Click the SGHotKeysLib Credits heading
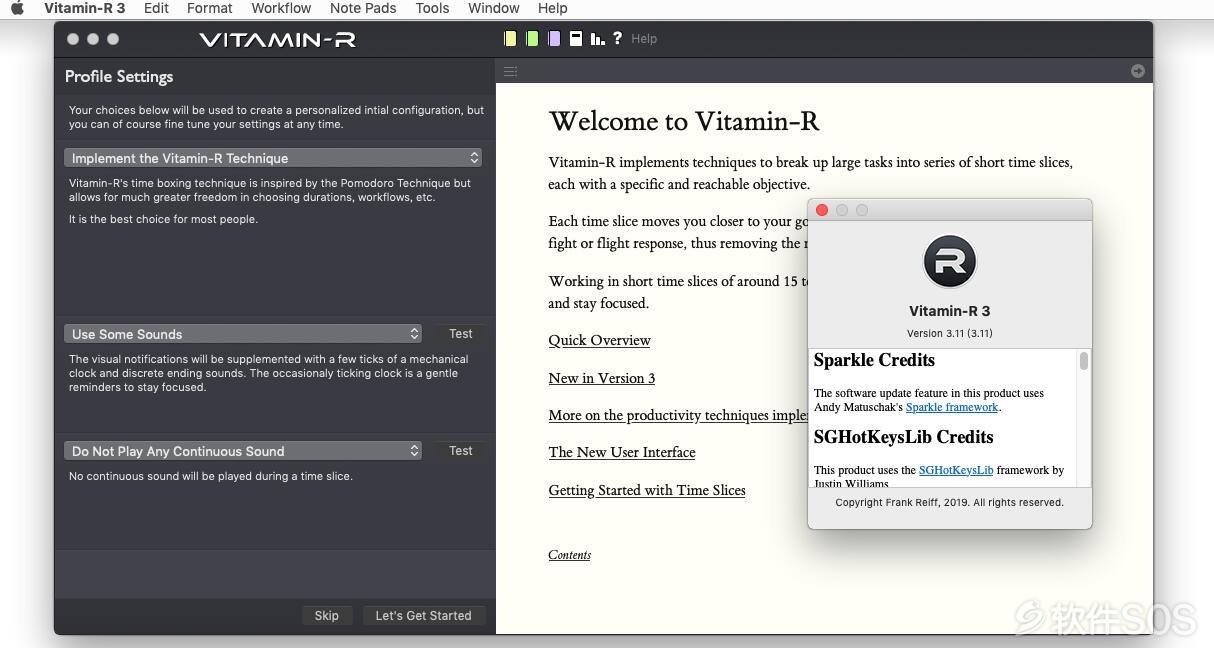1214x648 pixels. pyautogui.click(x=904, y=437)
